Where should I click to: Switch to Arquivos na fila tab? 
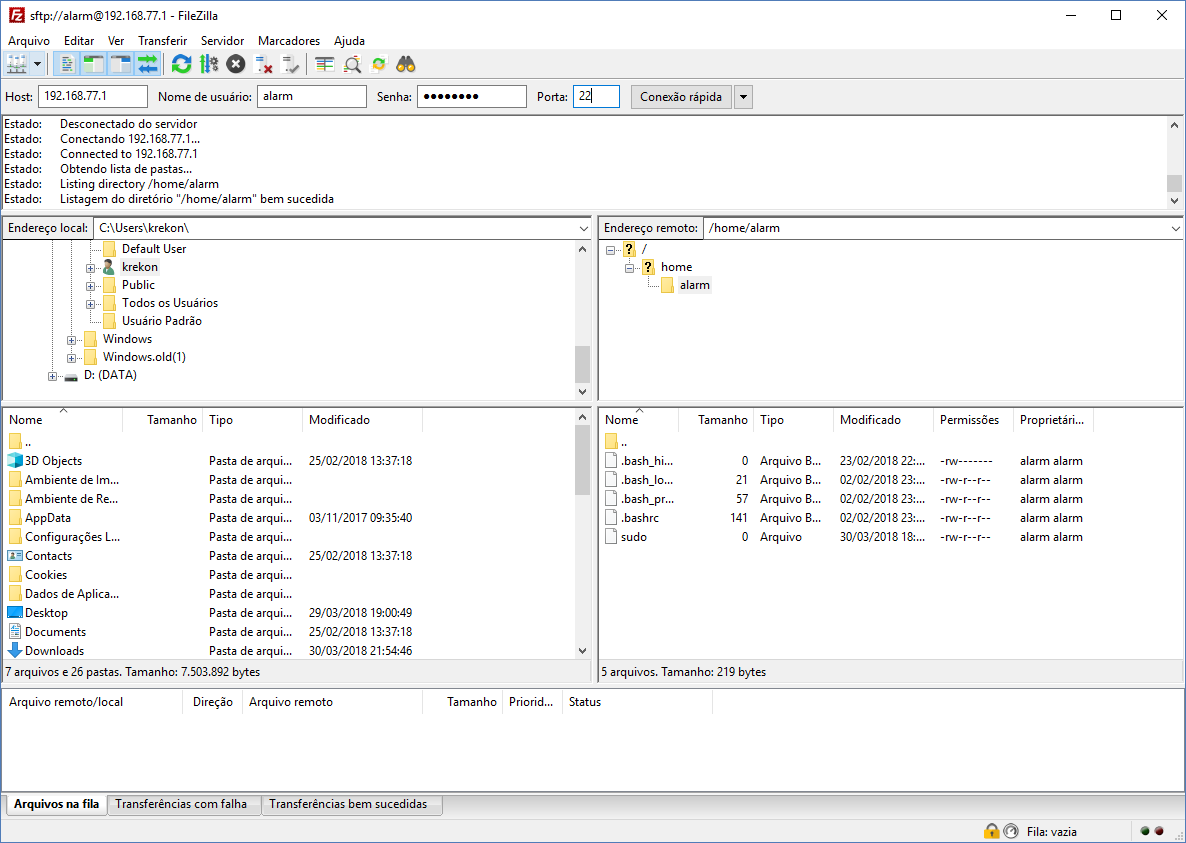[57, 804]
